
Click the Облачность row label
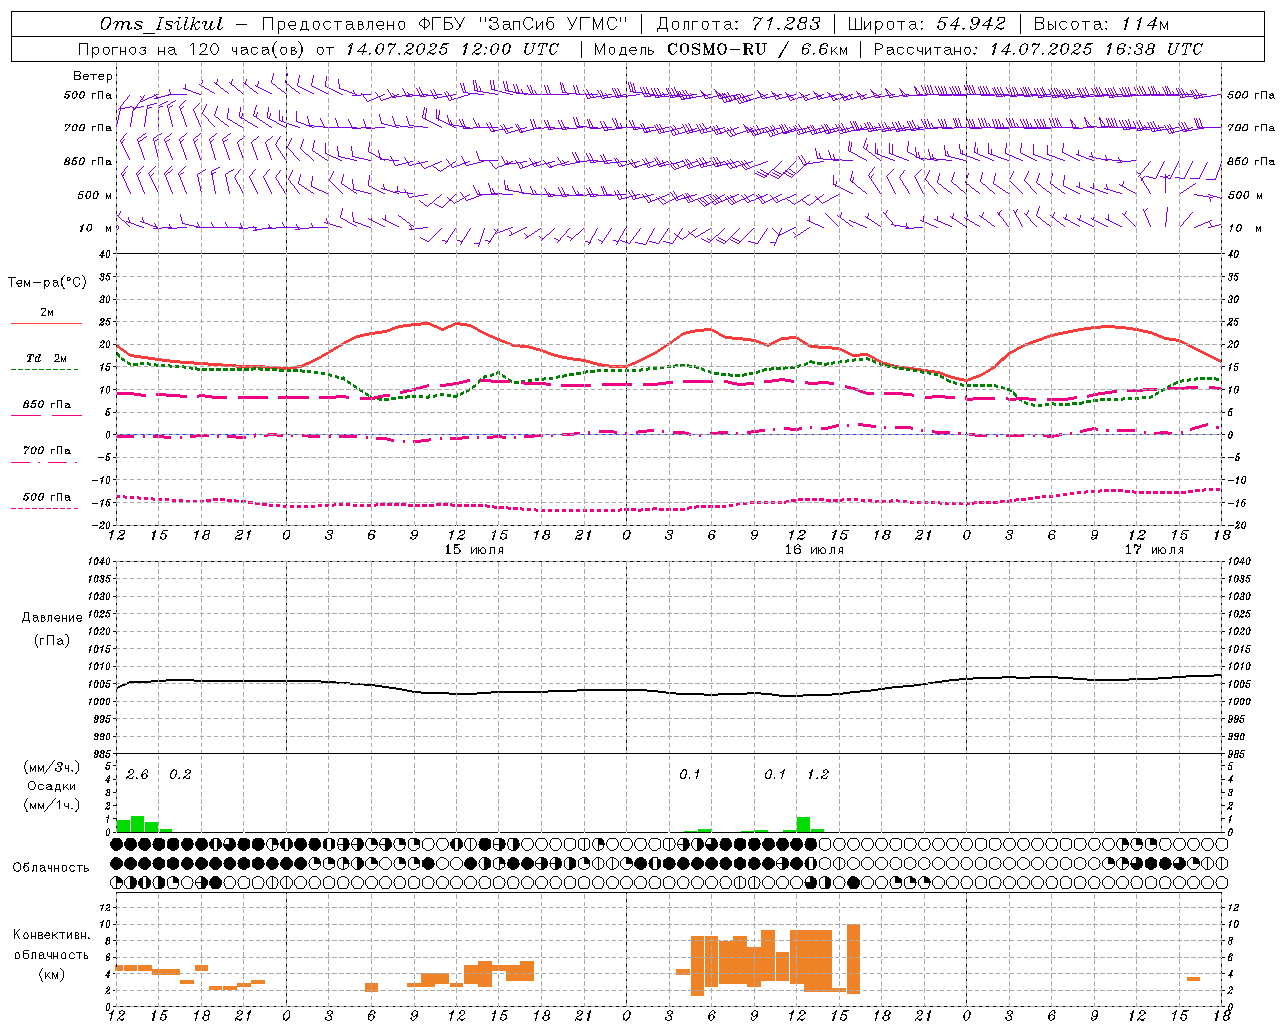(x=51, y=867)
